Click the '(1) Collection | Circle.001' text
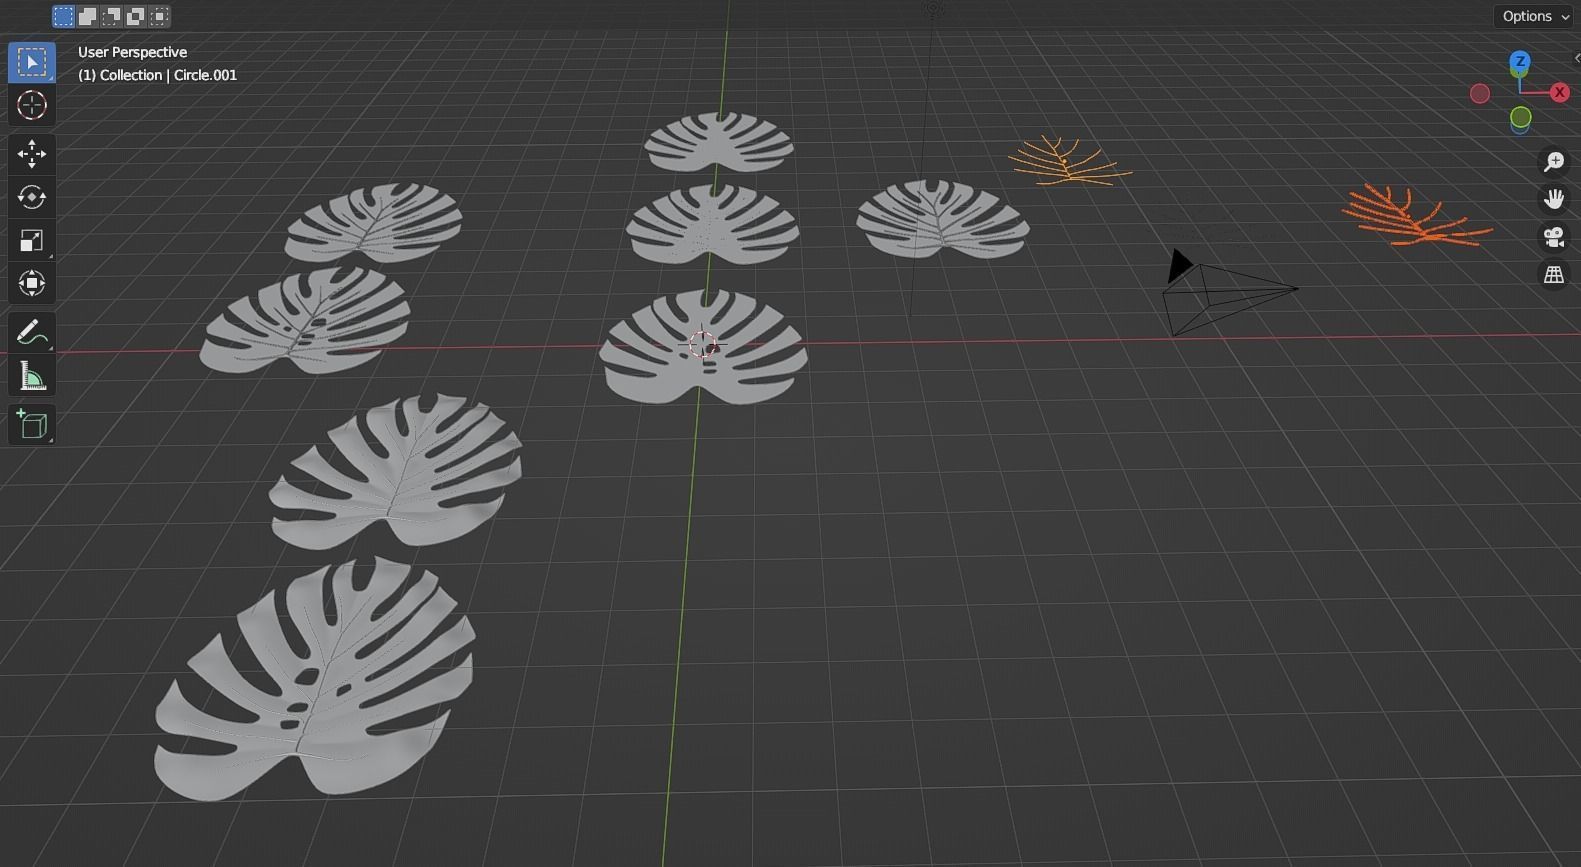 pyautogui.click(x=157, y=75)
